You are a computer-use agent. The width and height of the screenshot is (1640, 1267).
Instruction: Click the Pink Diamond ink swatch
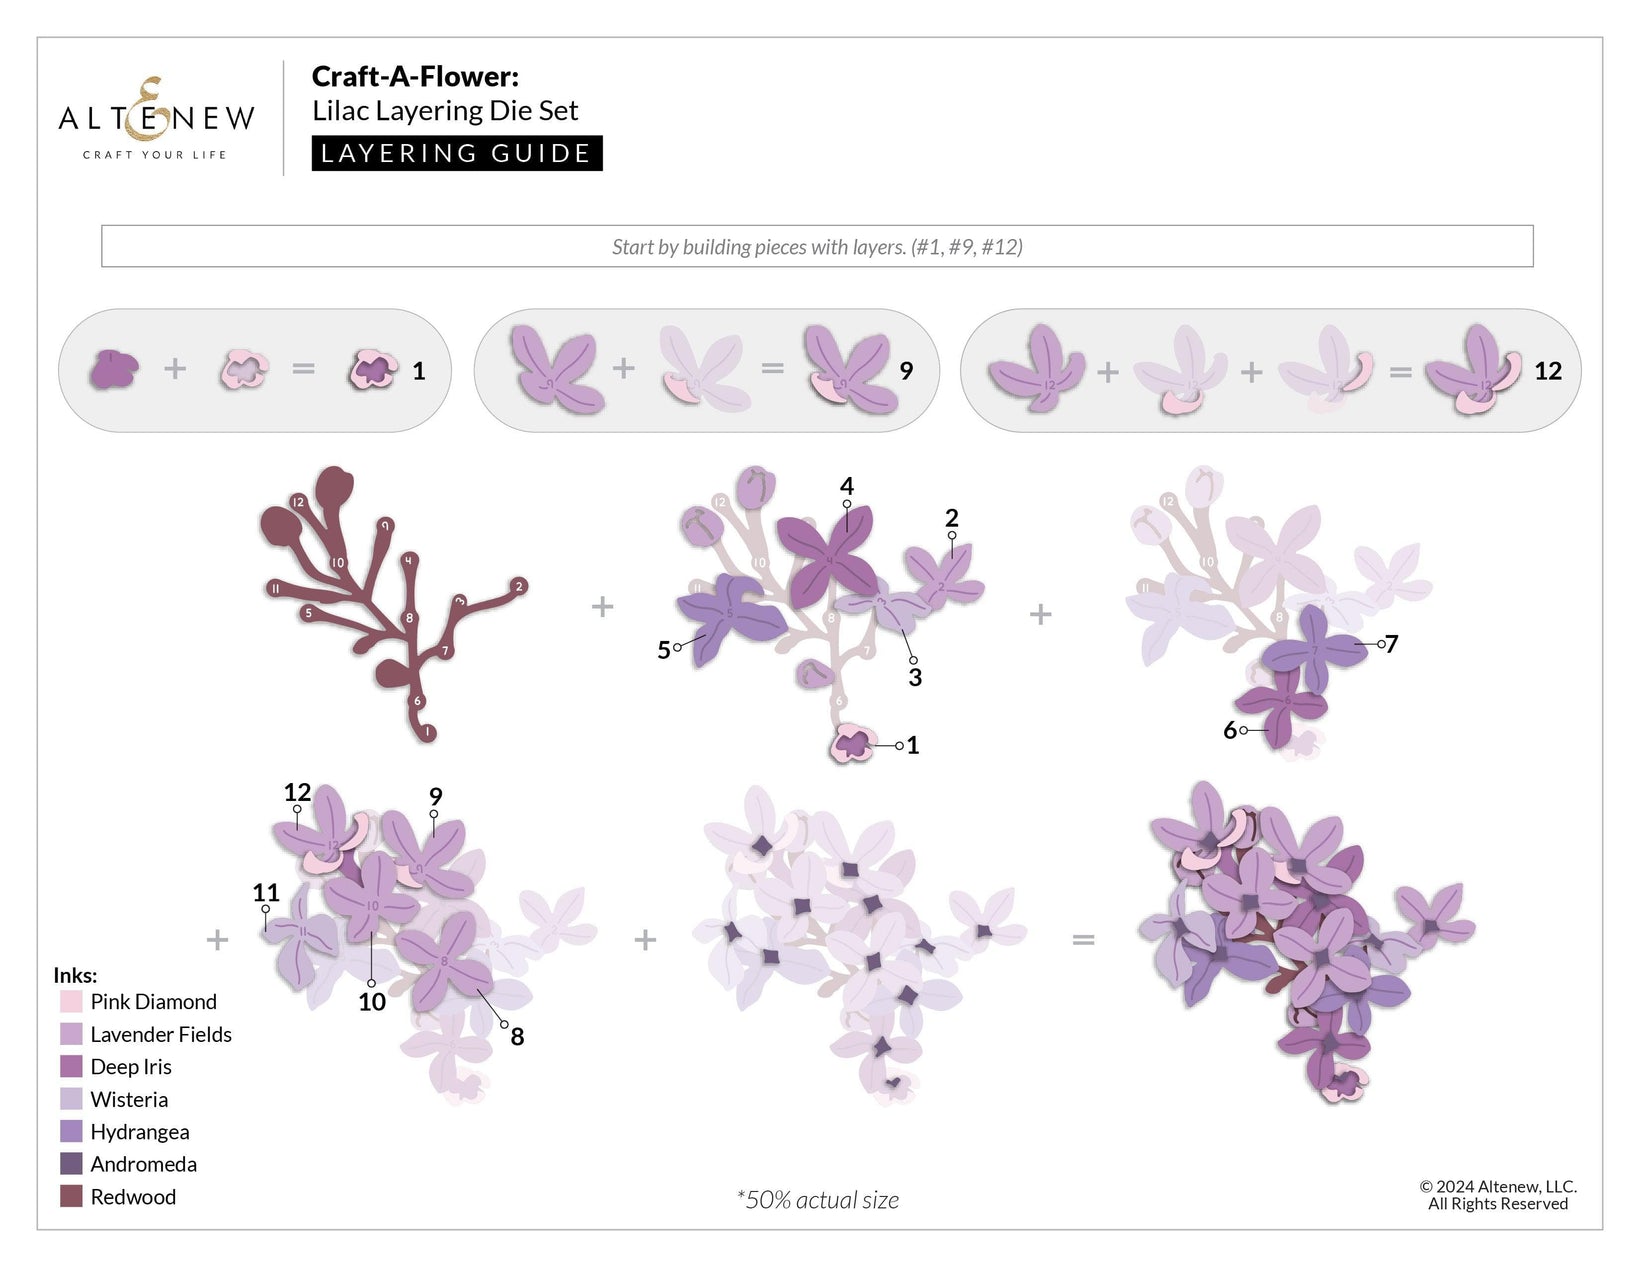coord(71,1002)
